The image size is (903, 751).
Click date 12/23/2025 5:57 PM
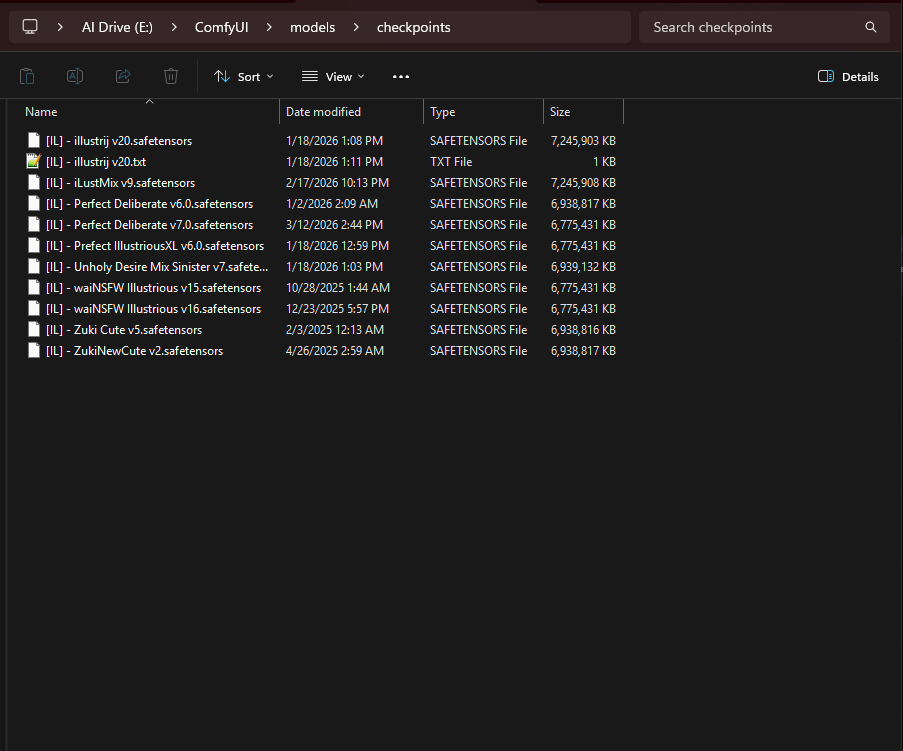[337, 309]
